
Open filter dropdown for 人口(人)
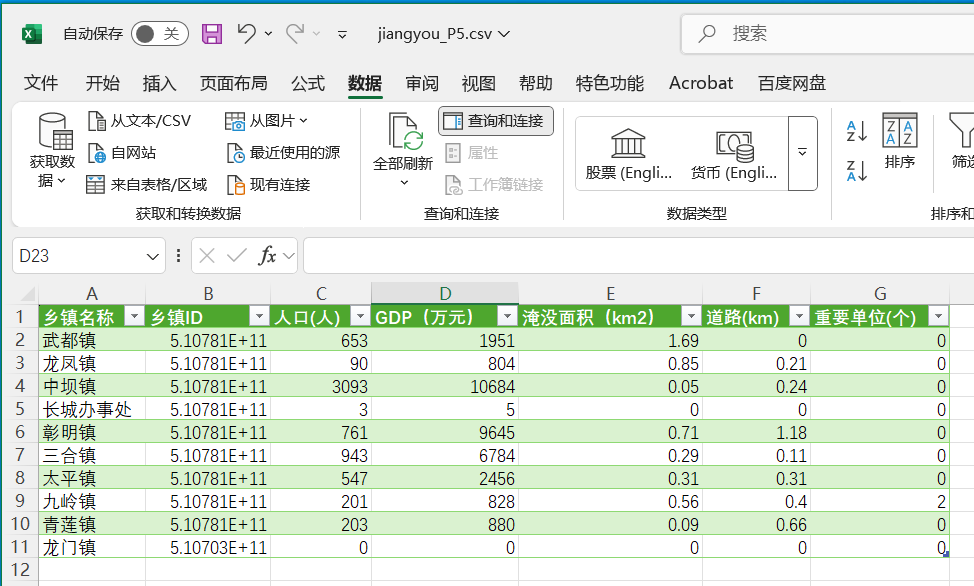(360, 316)
